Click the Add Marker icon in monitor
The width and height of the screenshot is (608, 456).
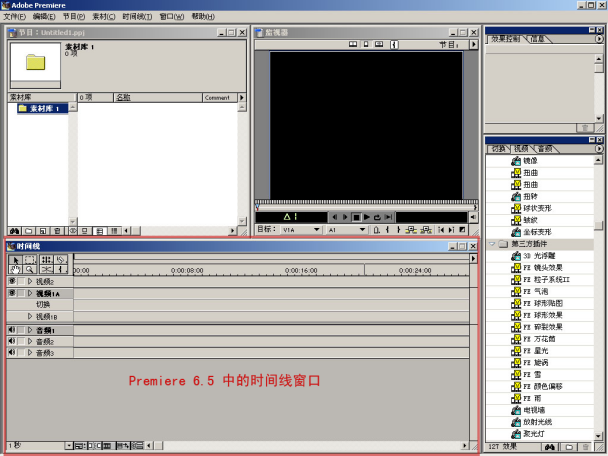tap(377, 230)
